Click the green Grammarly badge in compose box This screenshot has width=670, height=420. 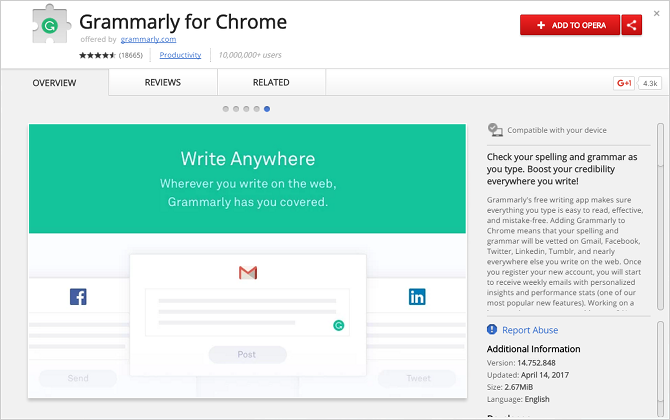point(338,326)
